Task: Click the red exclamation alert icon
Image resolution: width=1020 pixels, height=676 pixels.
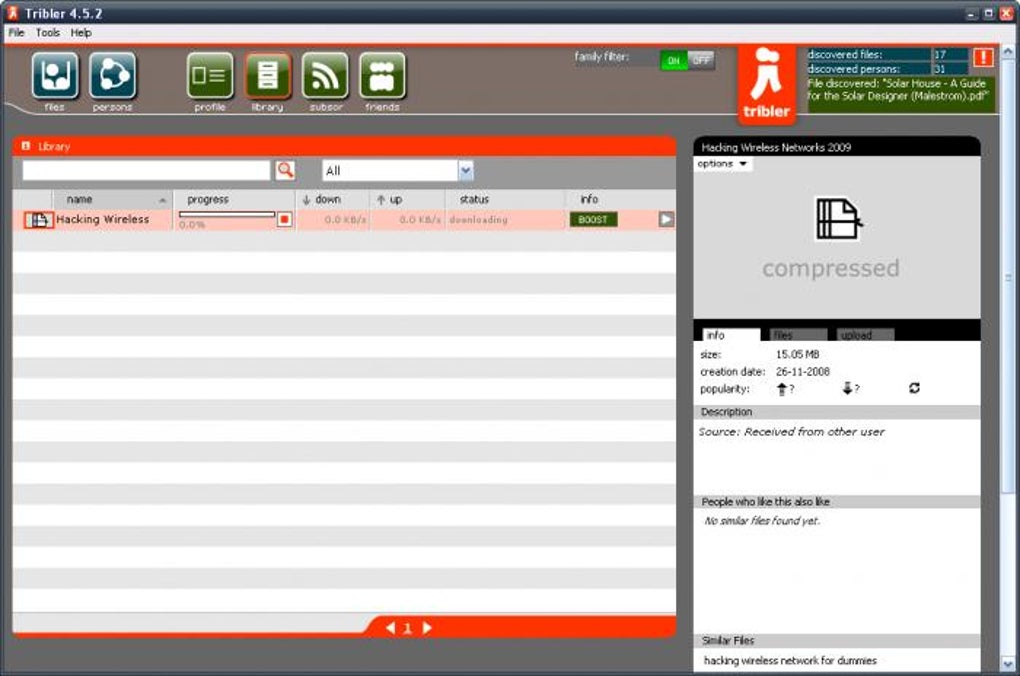Action: 983,58
